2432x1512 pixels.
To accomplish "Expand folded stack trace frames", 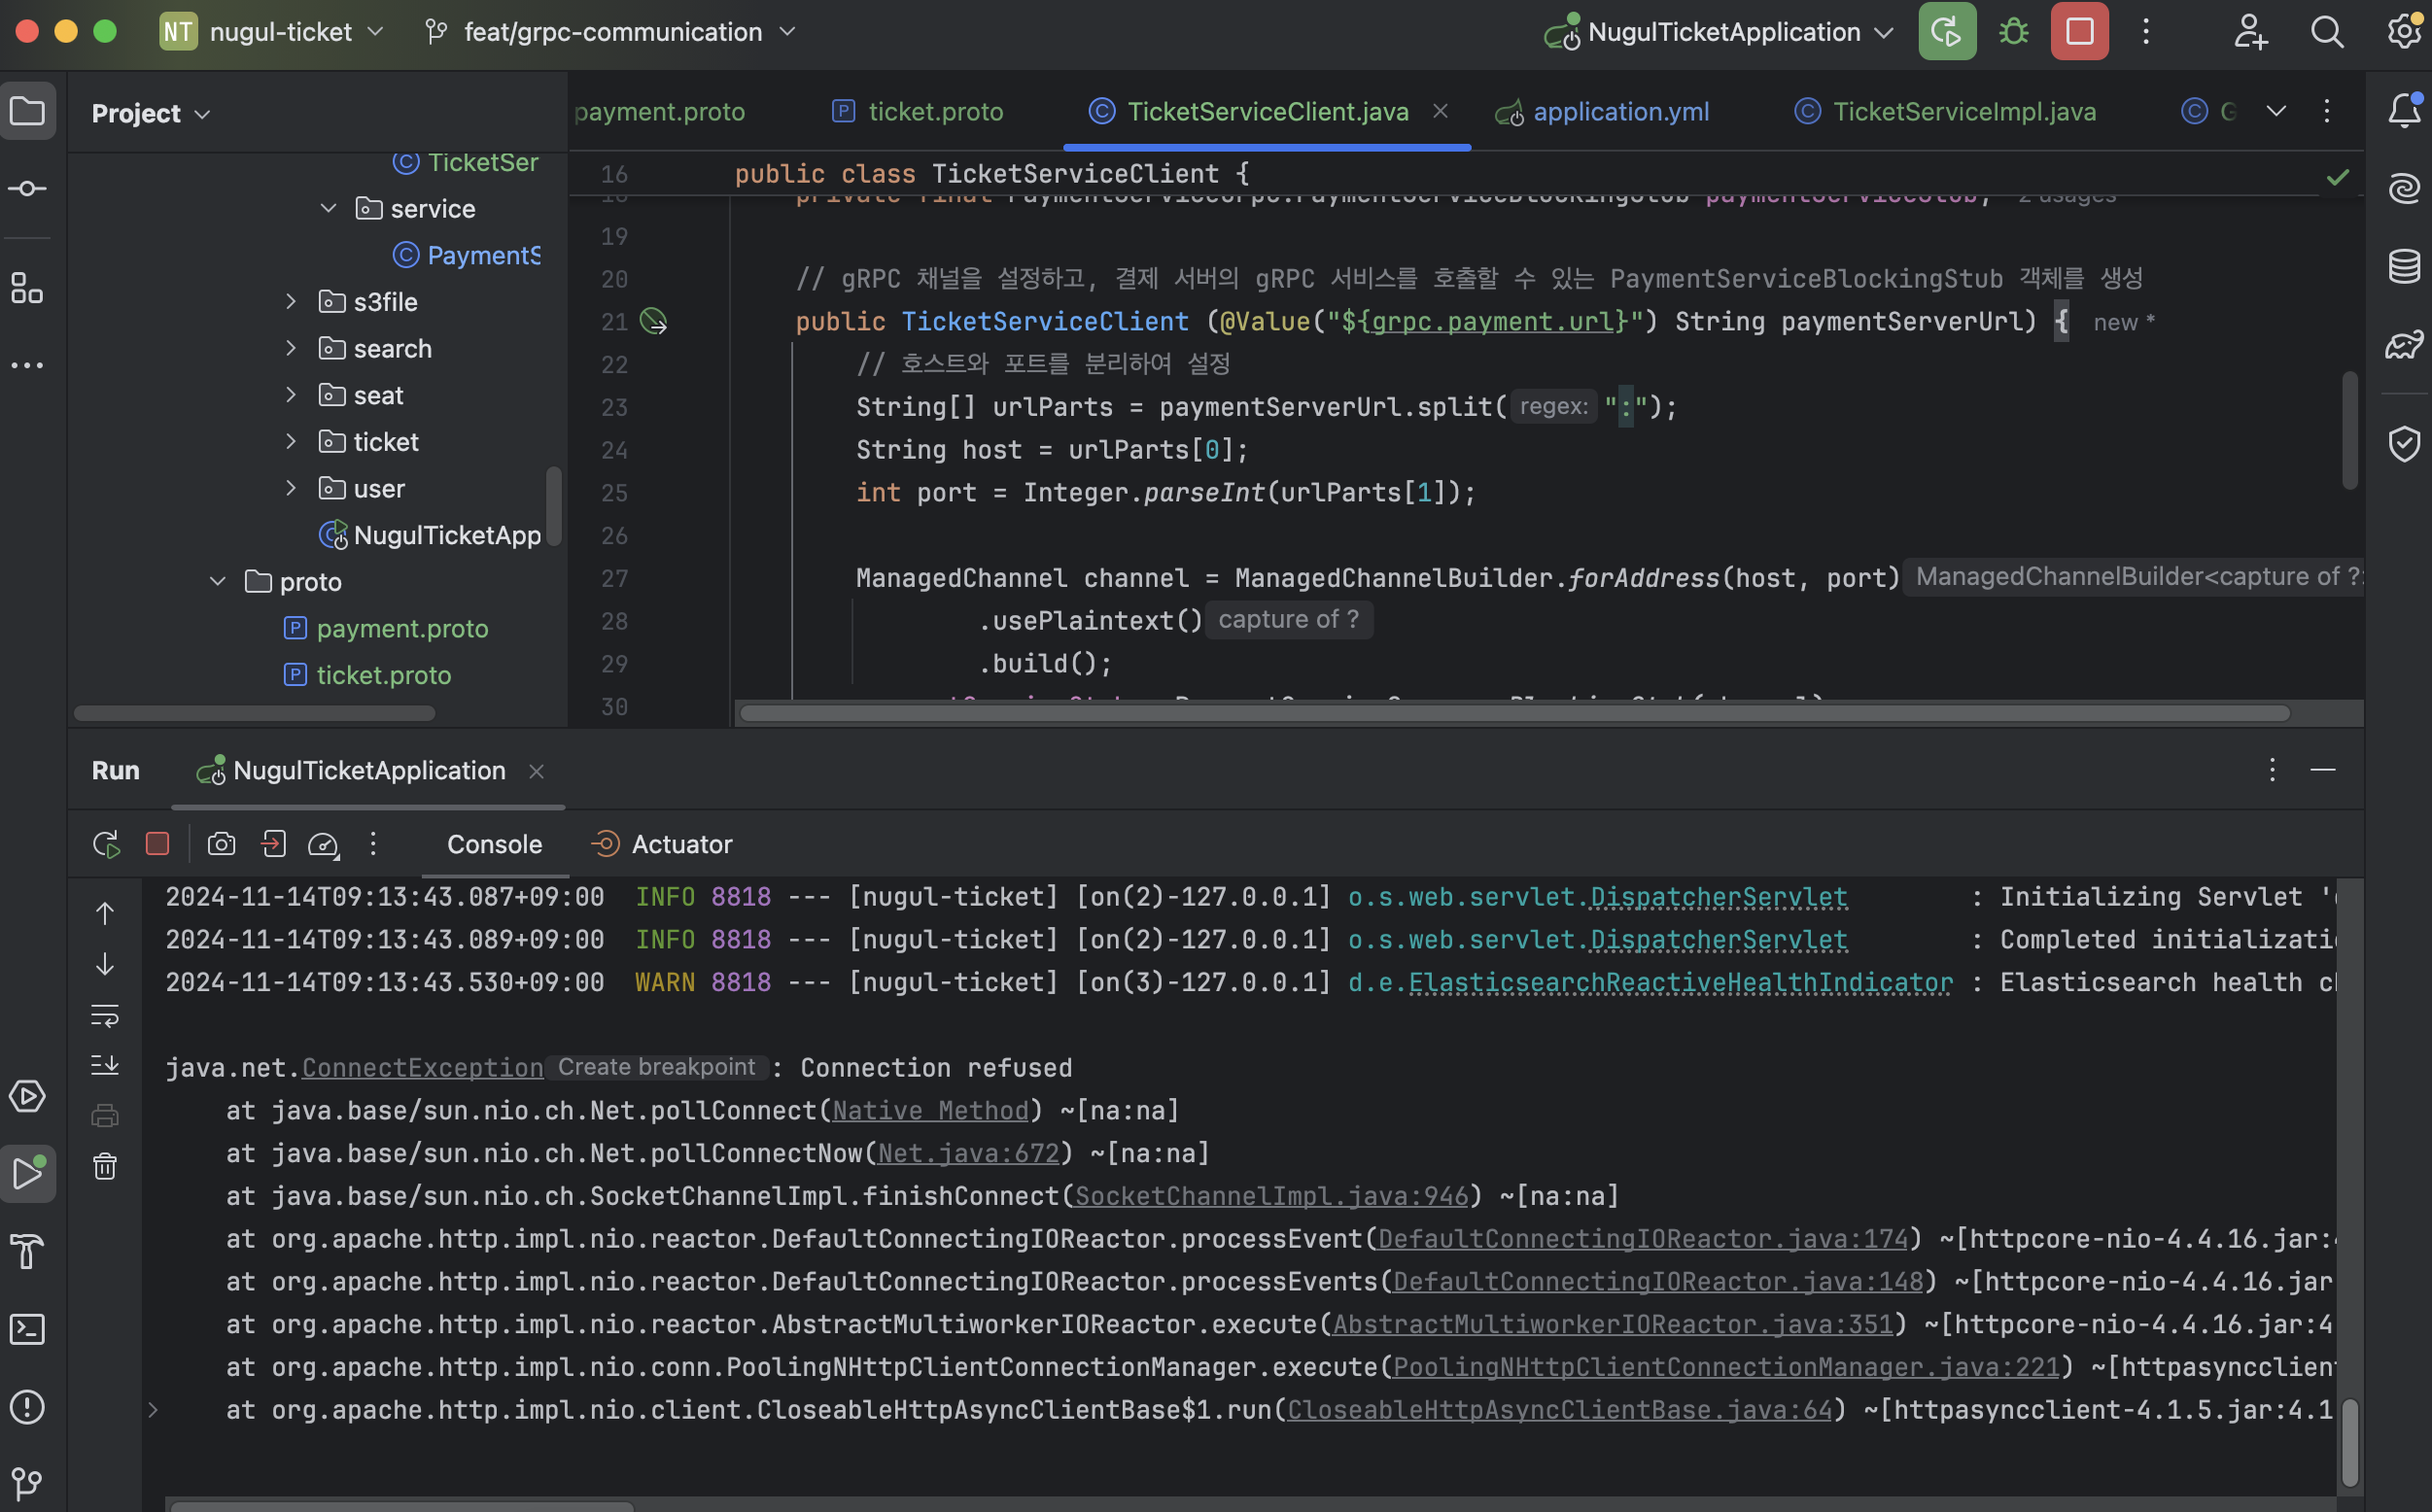I will (153, 1410).
